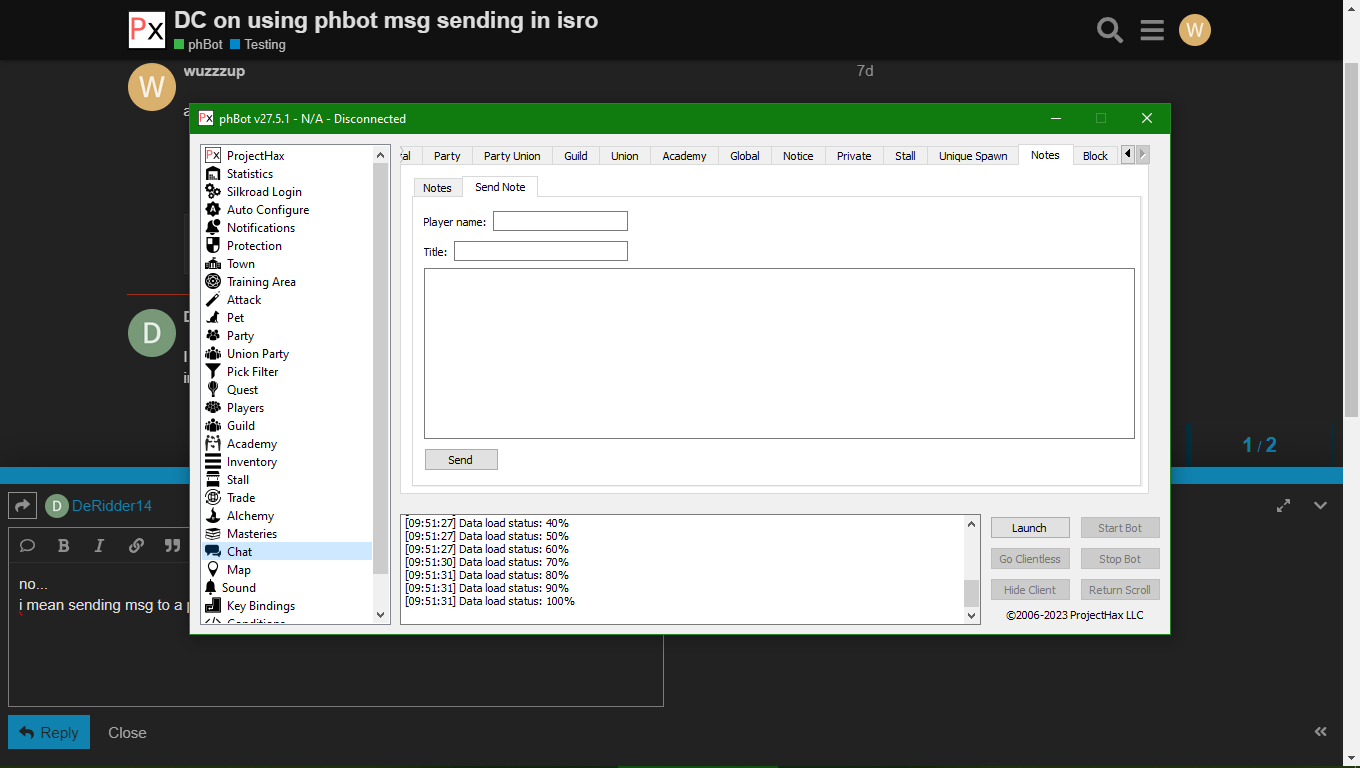This screenshot has height=768, width=1360.
Task: Switch to the Notes sub-tab
Action: [437, 188]
